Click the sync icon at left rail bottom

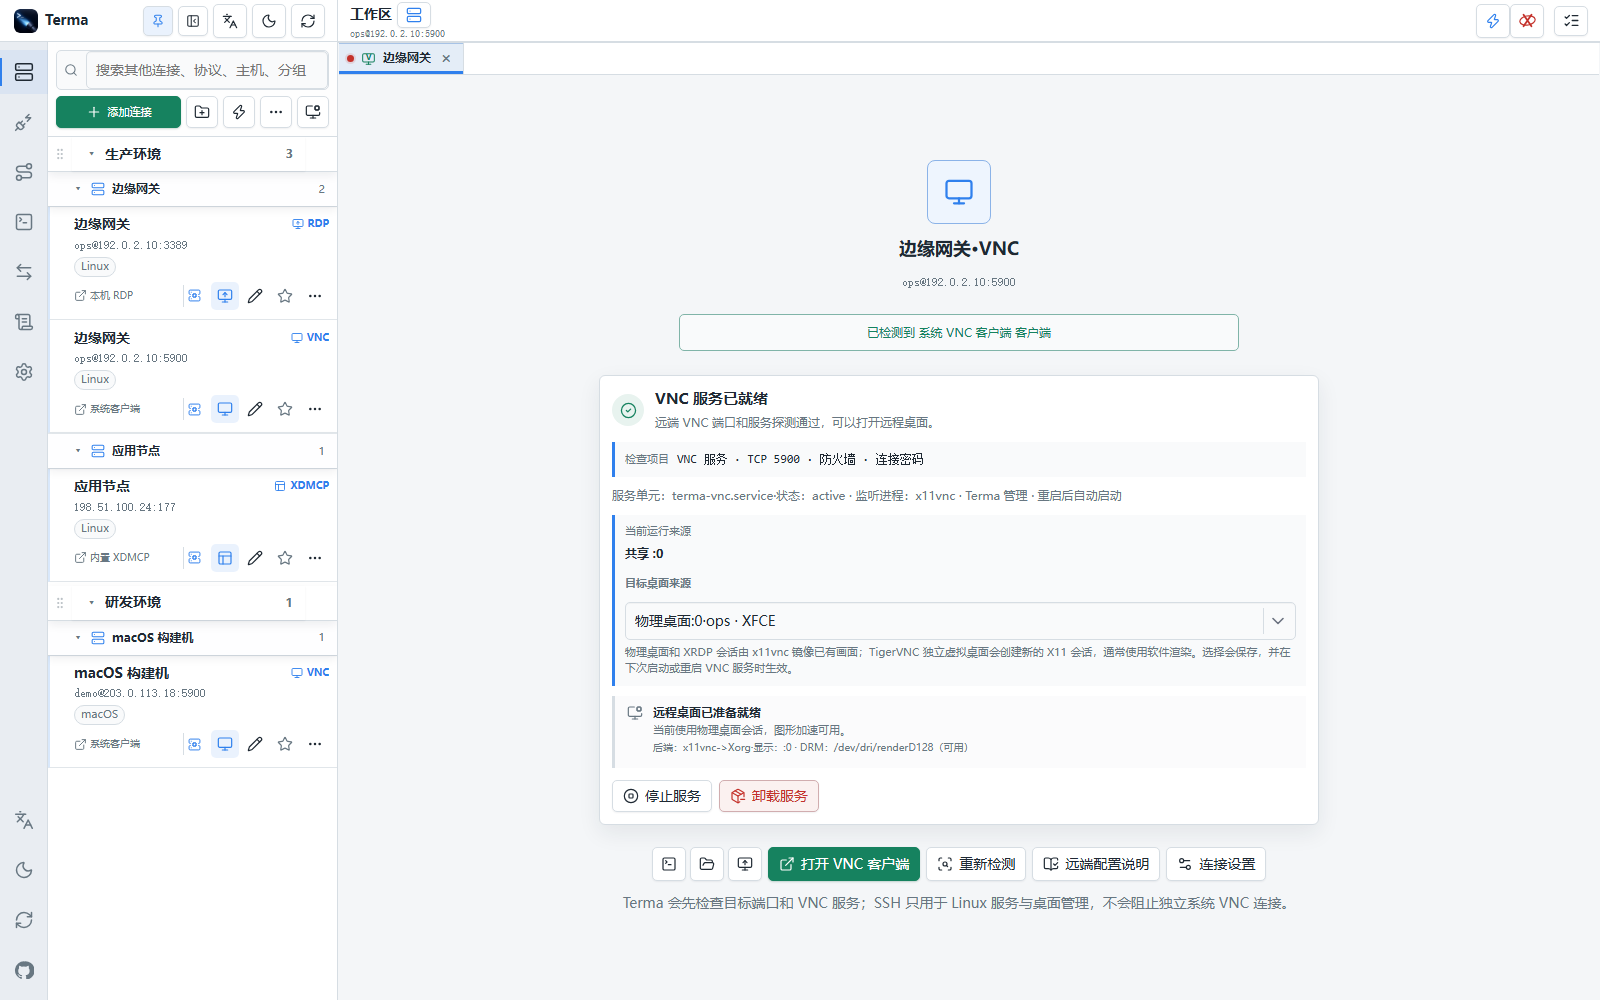point(24,920)
